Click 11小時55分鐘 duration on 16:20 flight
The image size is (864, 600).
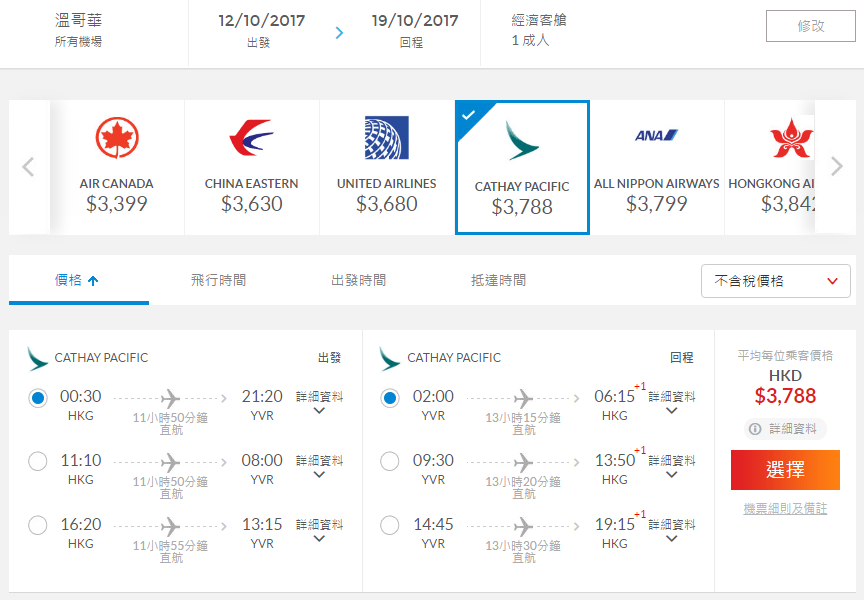click(170, 546)
